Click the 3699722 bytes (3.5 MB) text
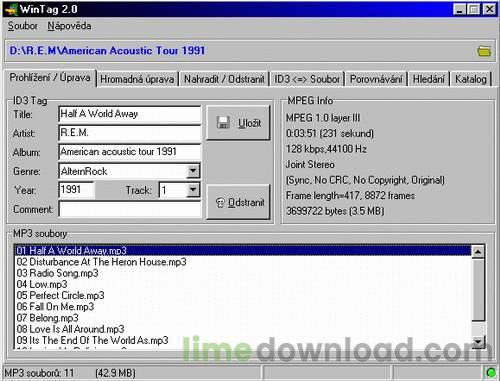This screenshot has width=500, height=381. tap(335, 211)
